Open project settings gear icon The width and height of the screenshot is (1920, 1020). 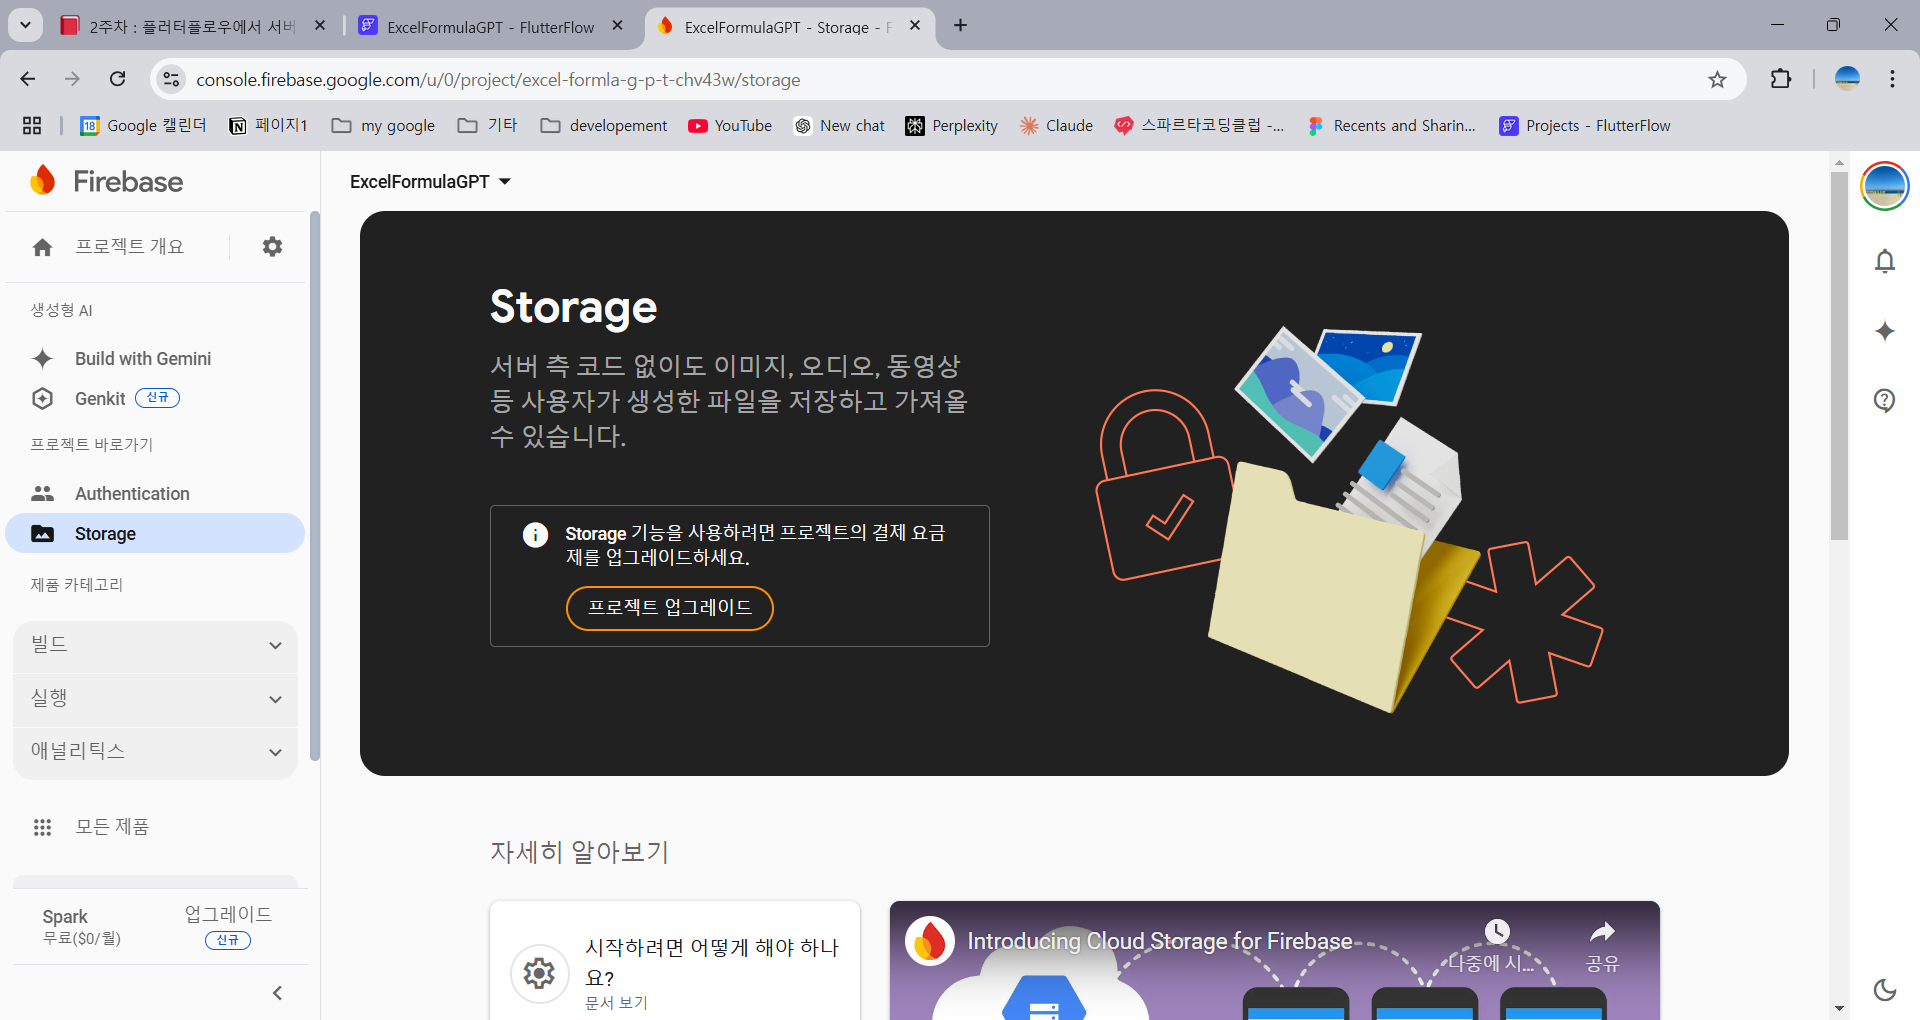[272, 246]
